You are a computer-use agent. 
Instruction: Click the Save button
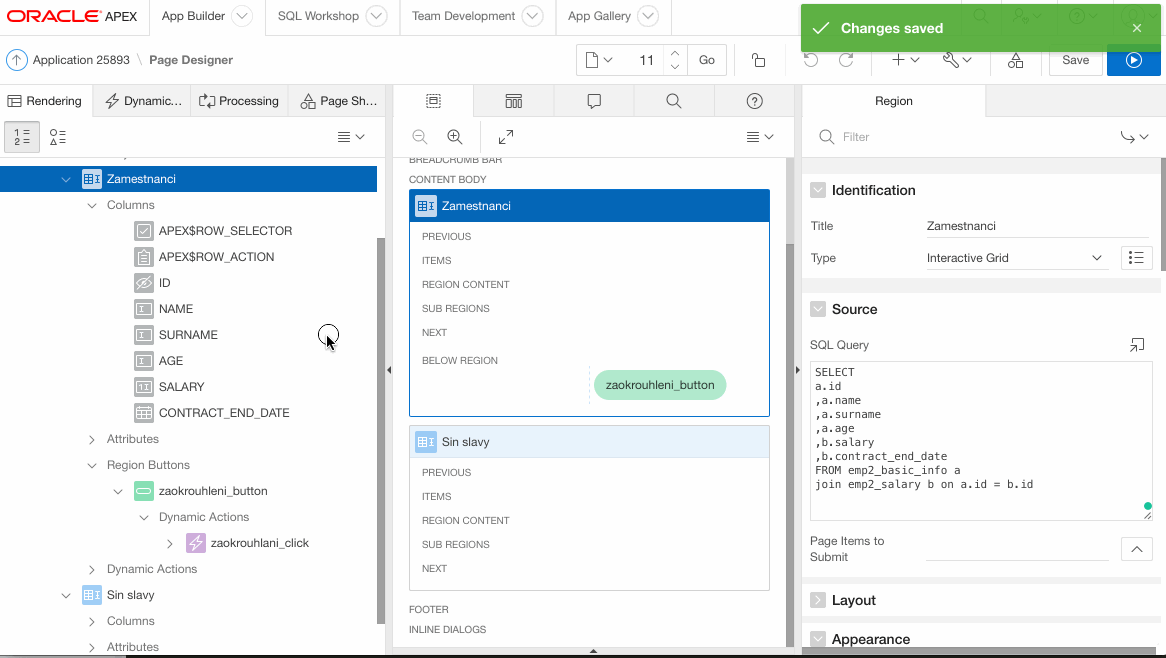click(x=1075, y=60)
